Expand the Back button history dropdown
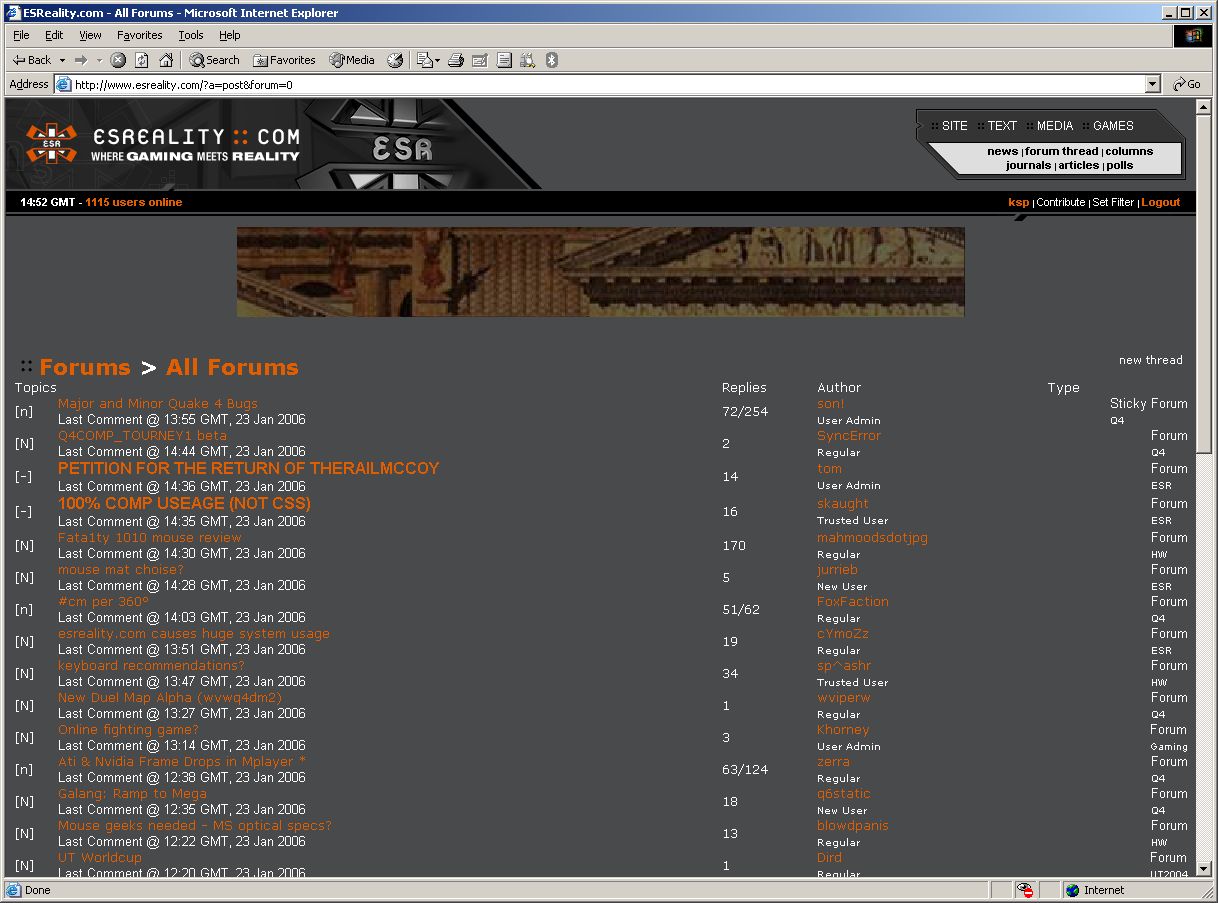This screenshot has height=903, width=1218. point(62,60)
